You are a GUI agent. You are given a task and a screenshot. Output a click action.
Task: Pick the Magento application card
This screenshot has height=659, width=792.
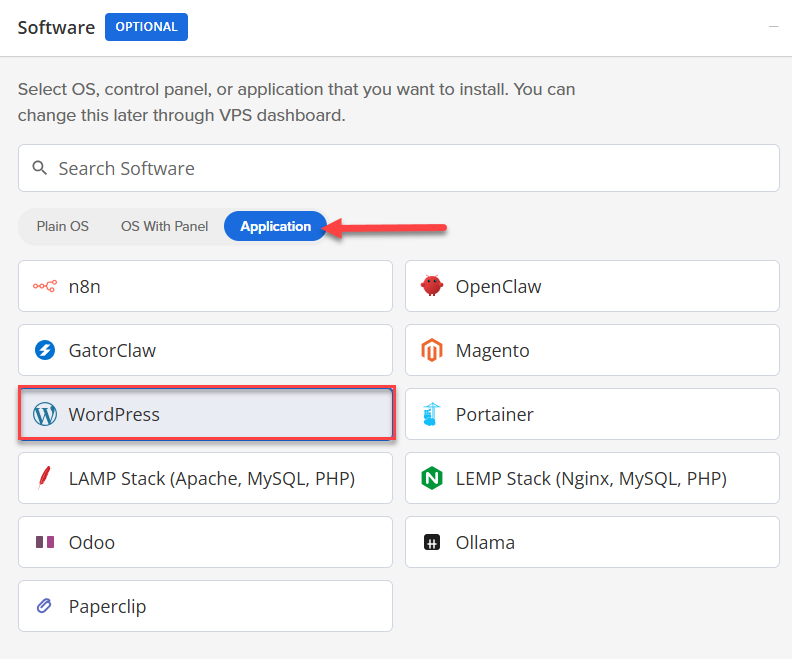(592, 350)
